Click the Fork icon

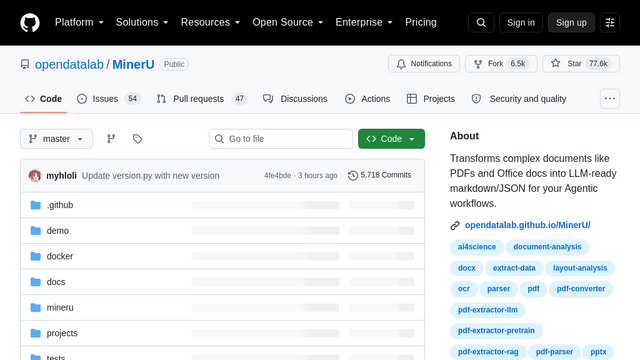(x=478, y=64)
